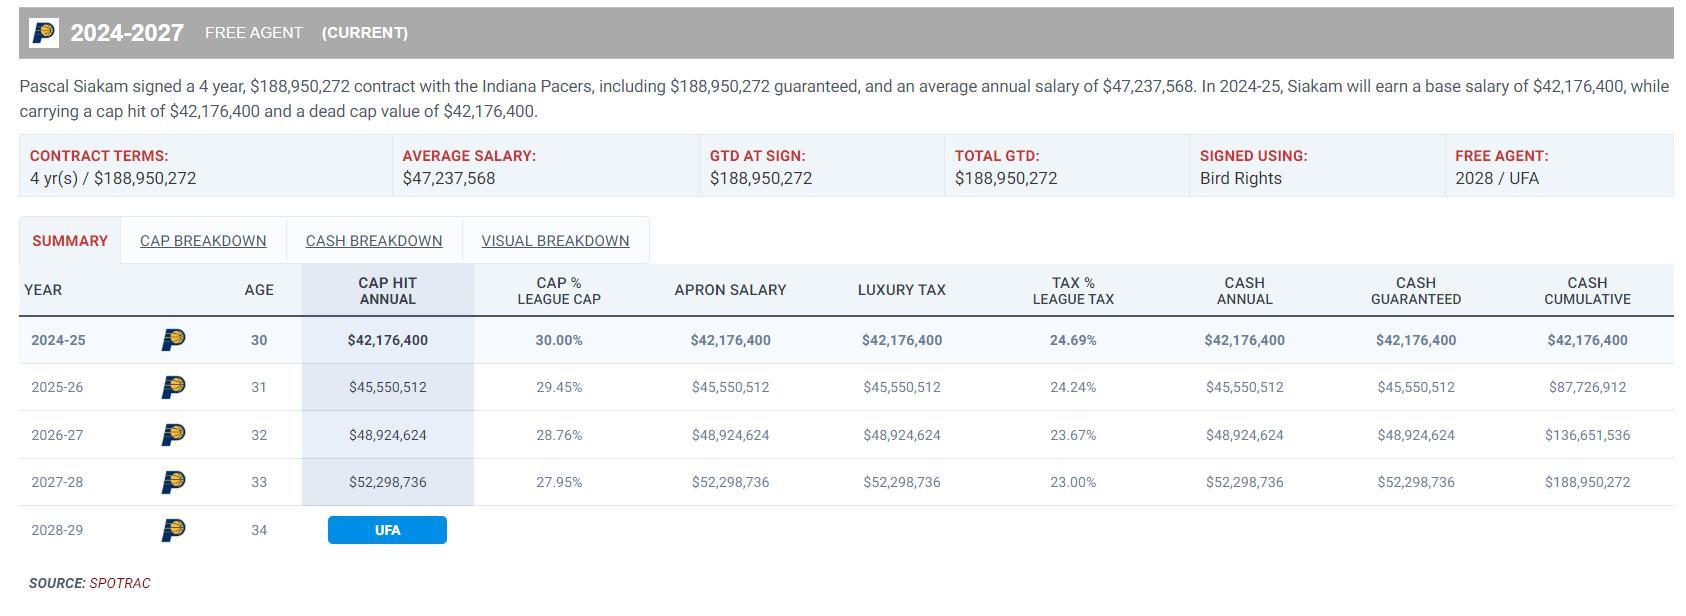The width and height of the screenshot is (1686, 616).
Task: Switch to the Summary tab
Action: (x=70, y=241)
